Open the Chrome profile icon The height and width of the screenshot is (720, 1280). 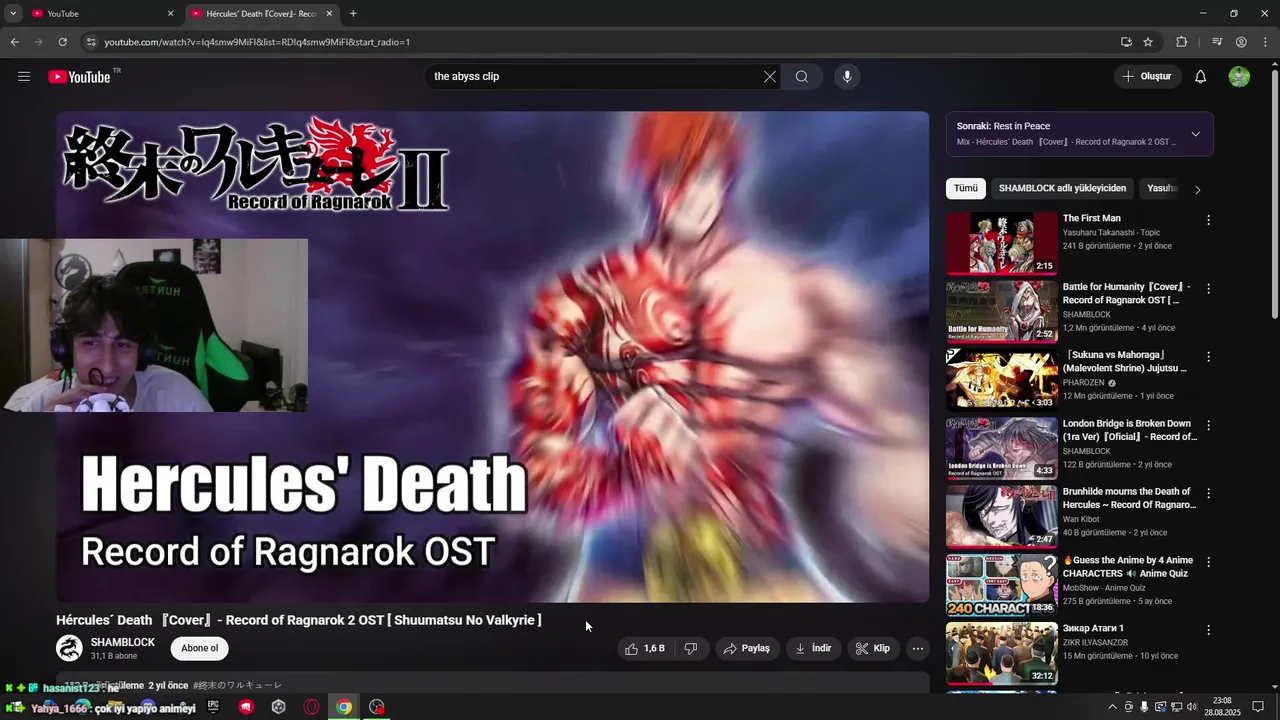point(1241,42)
